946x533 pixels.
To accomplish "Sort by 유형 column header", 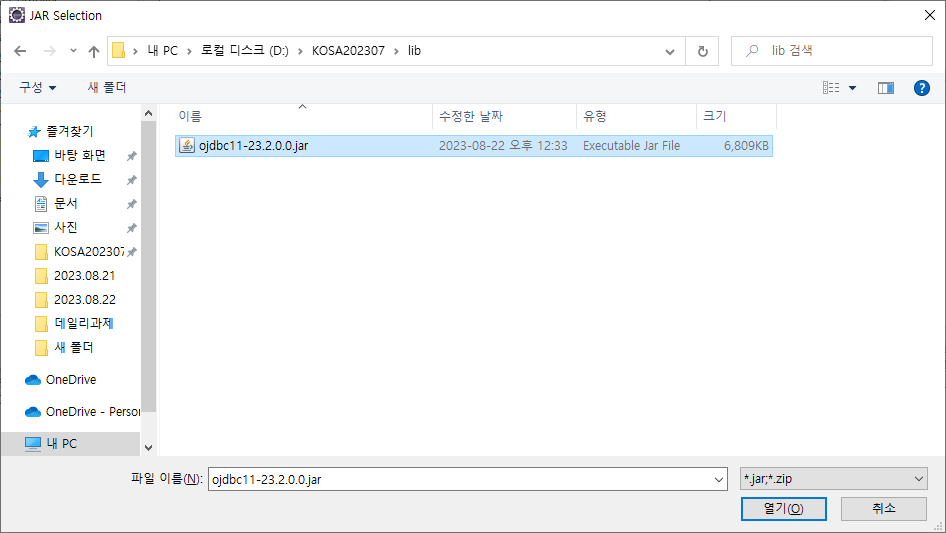I will (x=636, y=116).
